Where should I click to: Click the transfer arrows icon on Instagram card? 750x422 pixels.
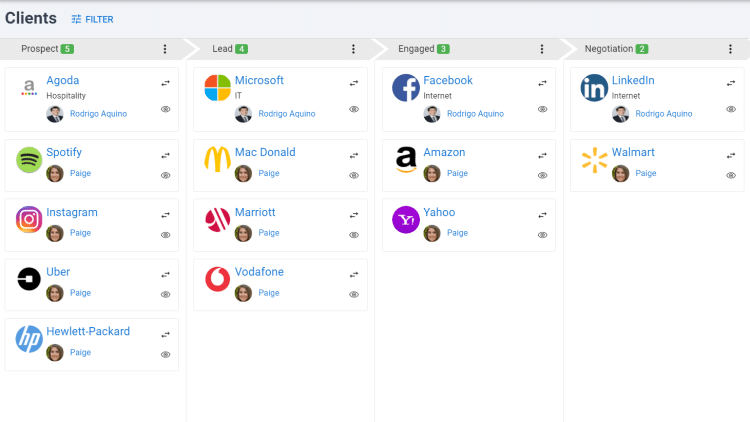pos(165,215)
